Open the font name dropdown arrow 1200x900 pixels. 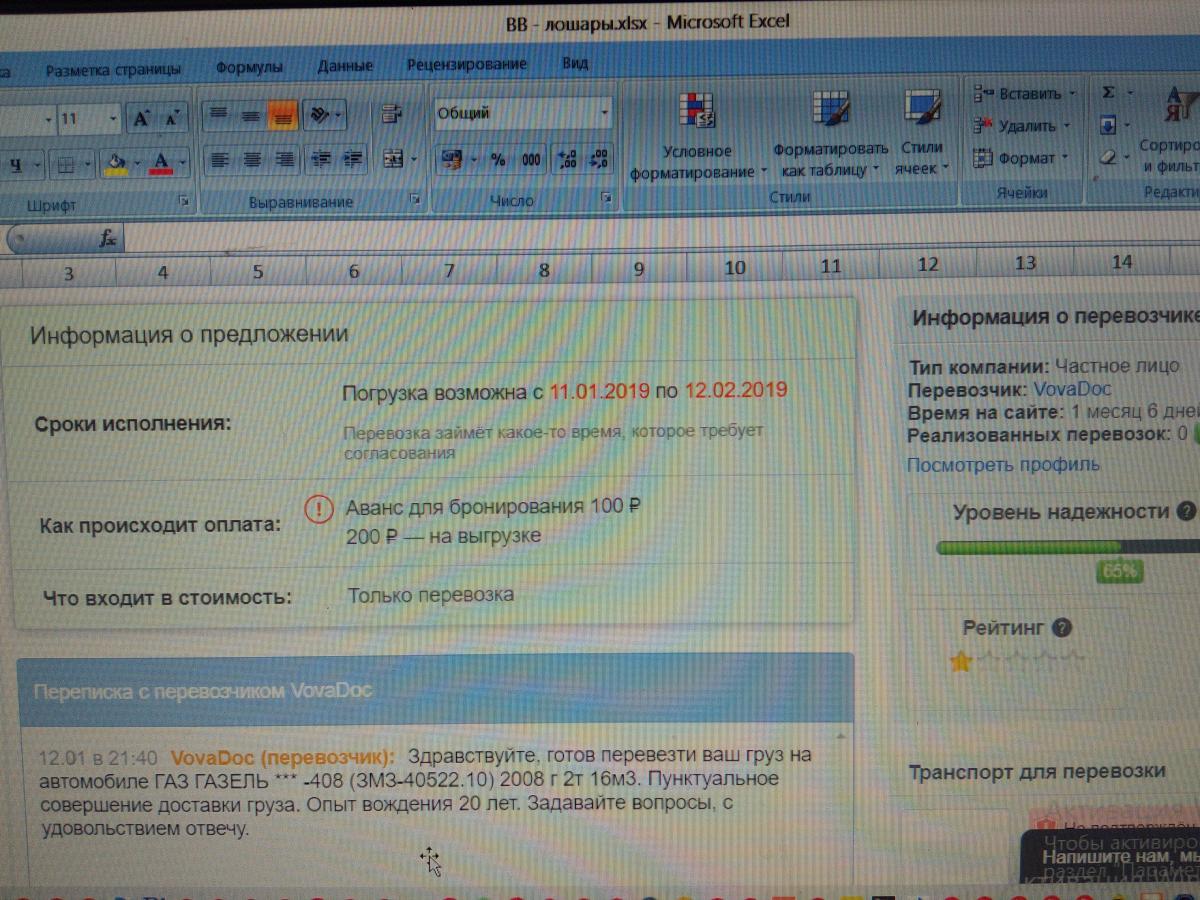[x=48, y=120]
